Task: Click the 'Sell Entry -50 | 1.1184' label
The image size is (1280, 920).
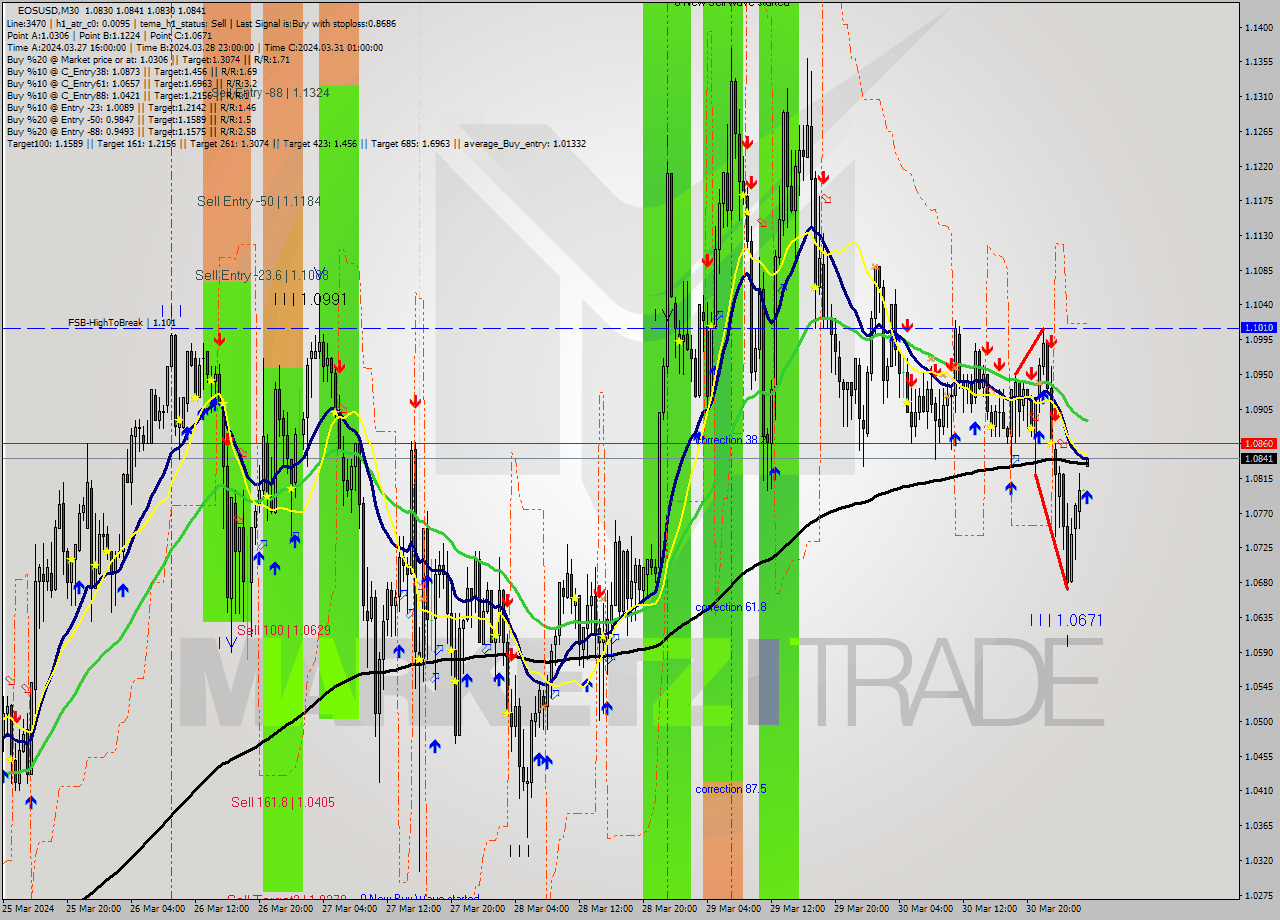Action: (259, 201)
